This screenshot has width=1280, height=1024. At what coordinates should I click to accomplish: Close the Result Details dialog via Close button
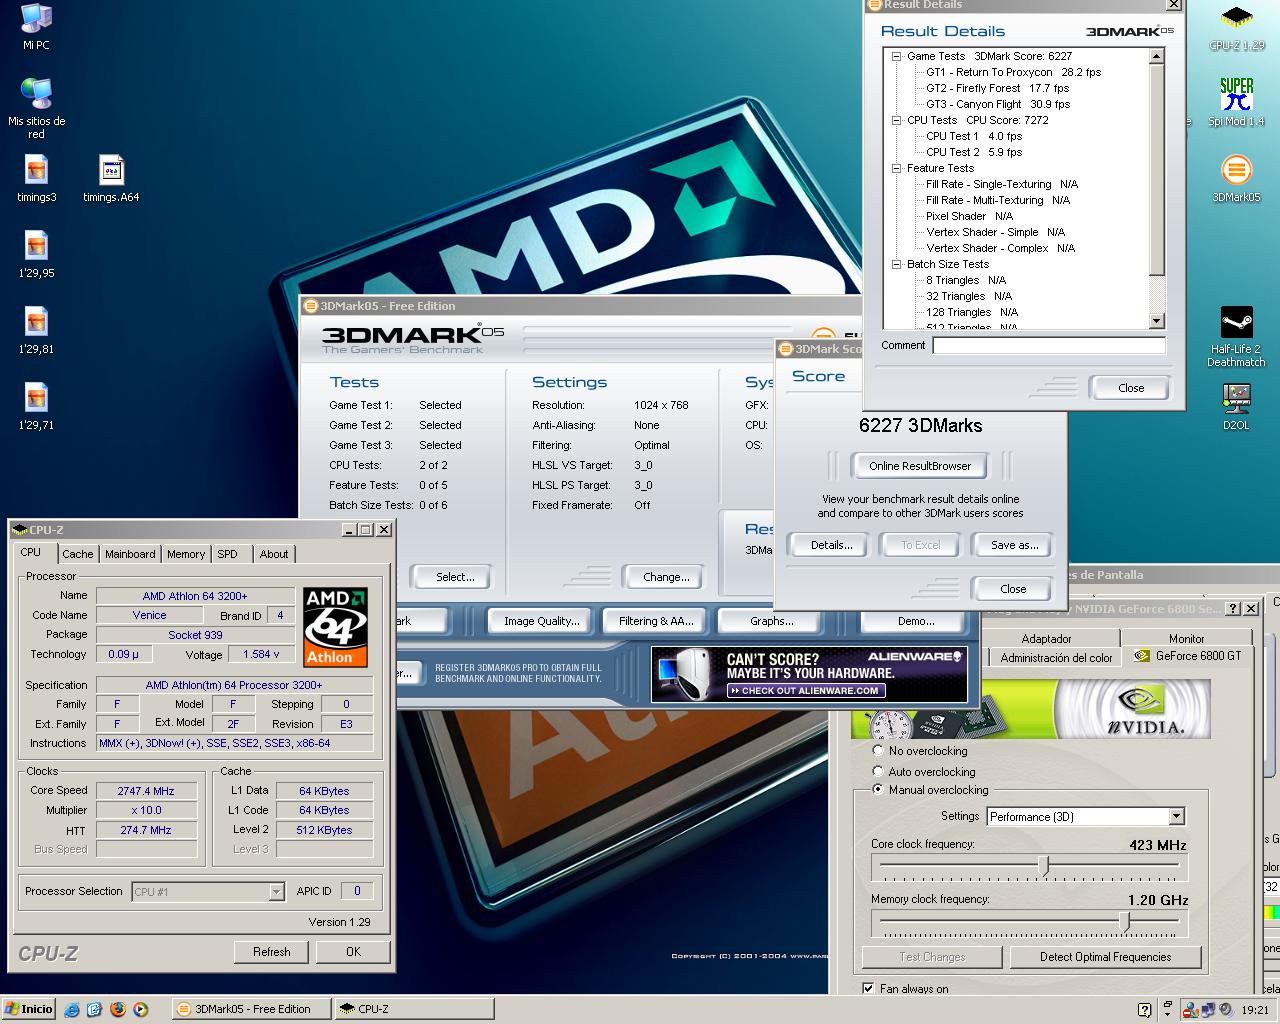click(1131, 388)
